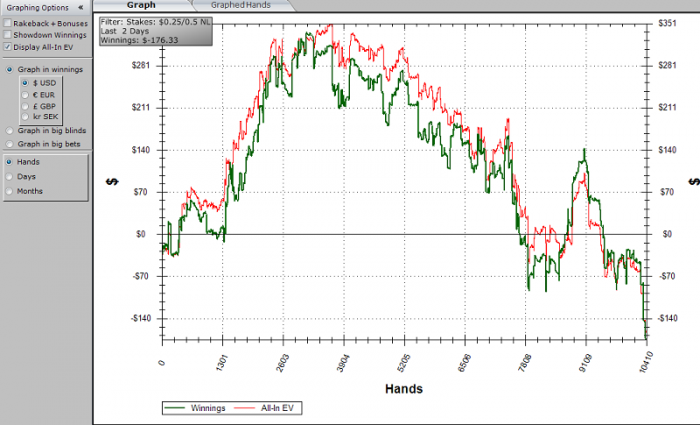Click the Hands axis title
Viewport: 700px width, 425px height.
404,389
